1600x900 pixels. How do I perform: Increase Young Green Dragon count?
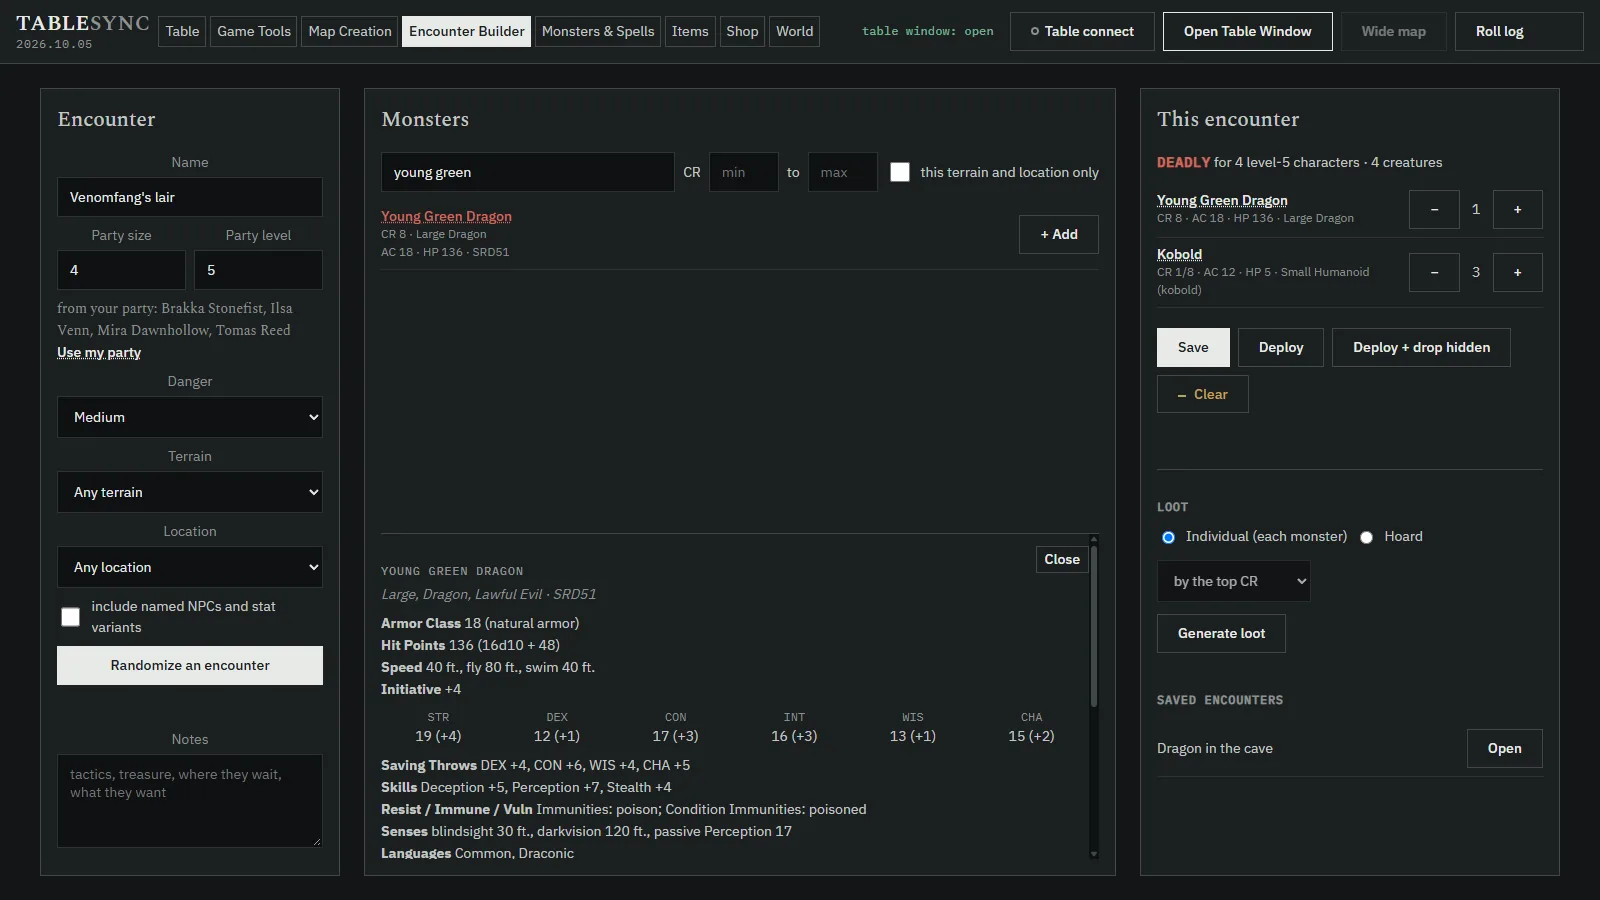coord(1517,209)
